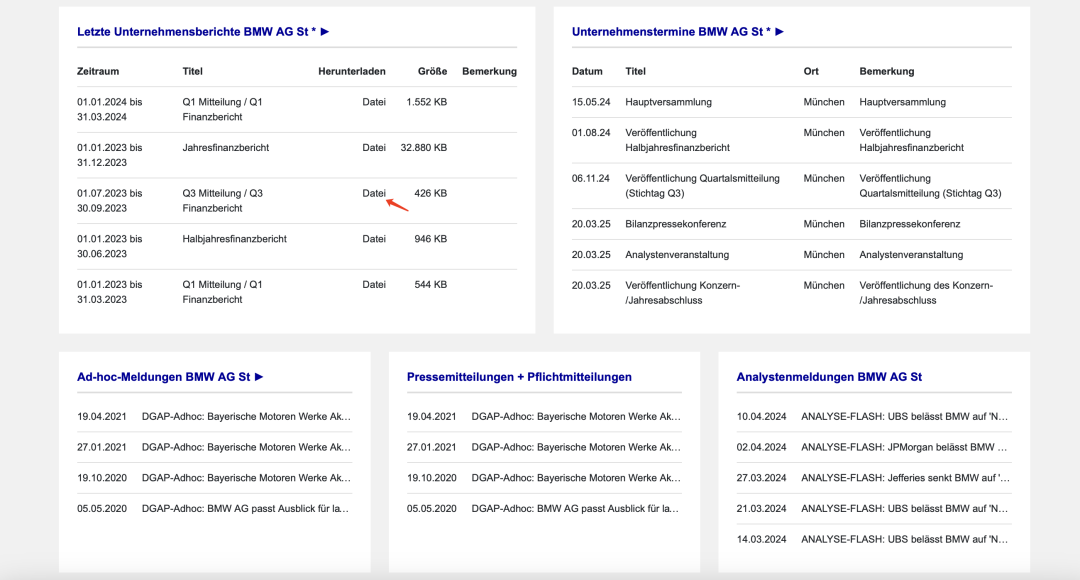Open the UBS analyst flash dated 10.04.2024

coord(904,417)
